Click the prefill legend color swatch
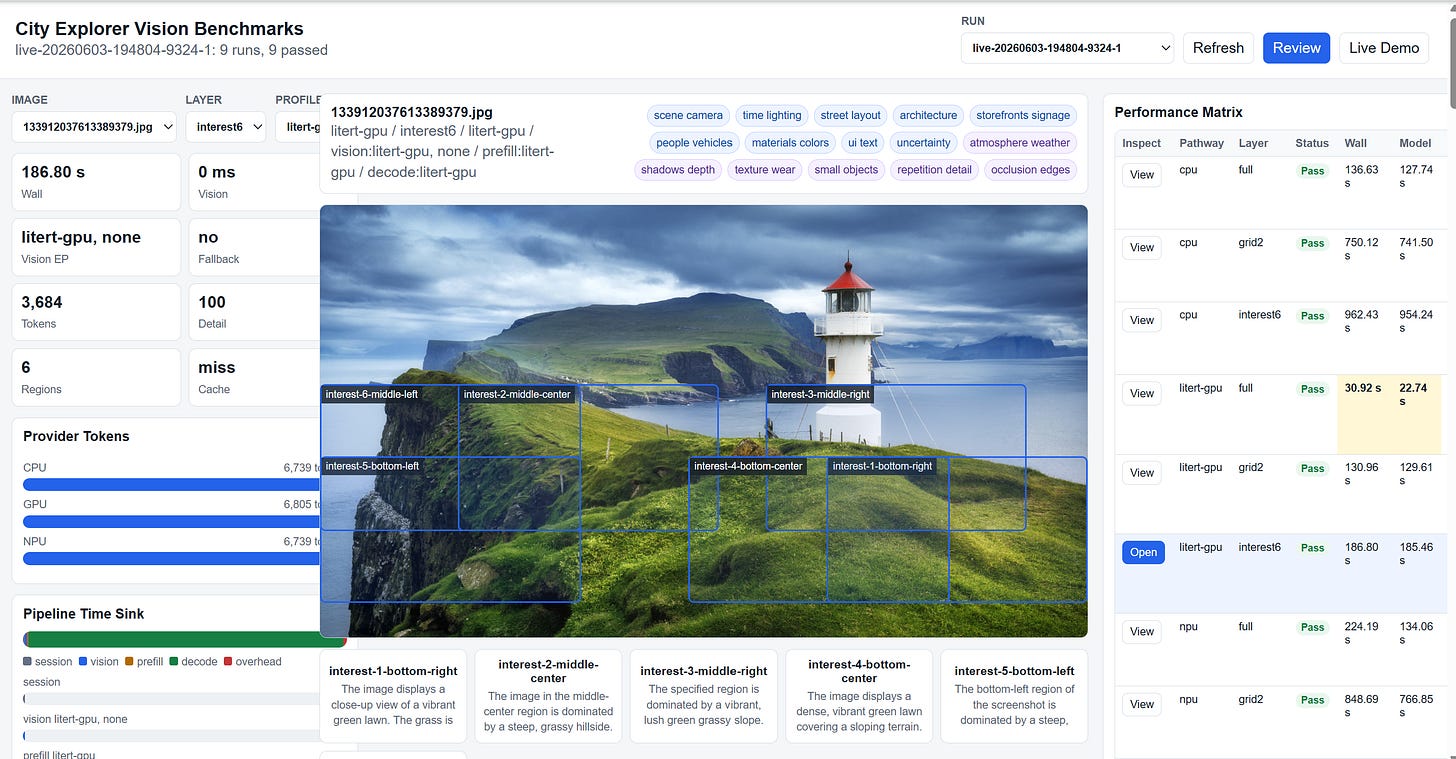The image size is (1456, 759). pos(130,662)
